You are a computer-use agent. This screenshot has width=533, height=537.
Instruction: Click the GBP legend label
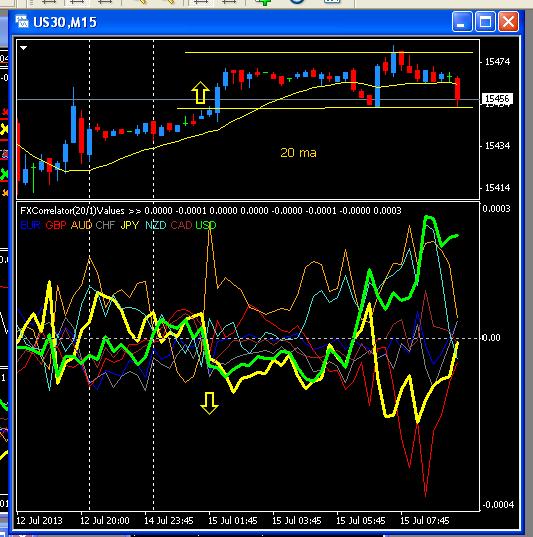coord(56,225)
